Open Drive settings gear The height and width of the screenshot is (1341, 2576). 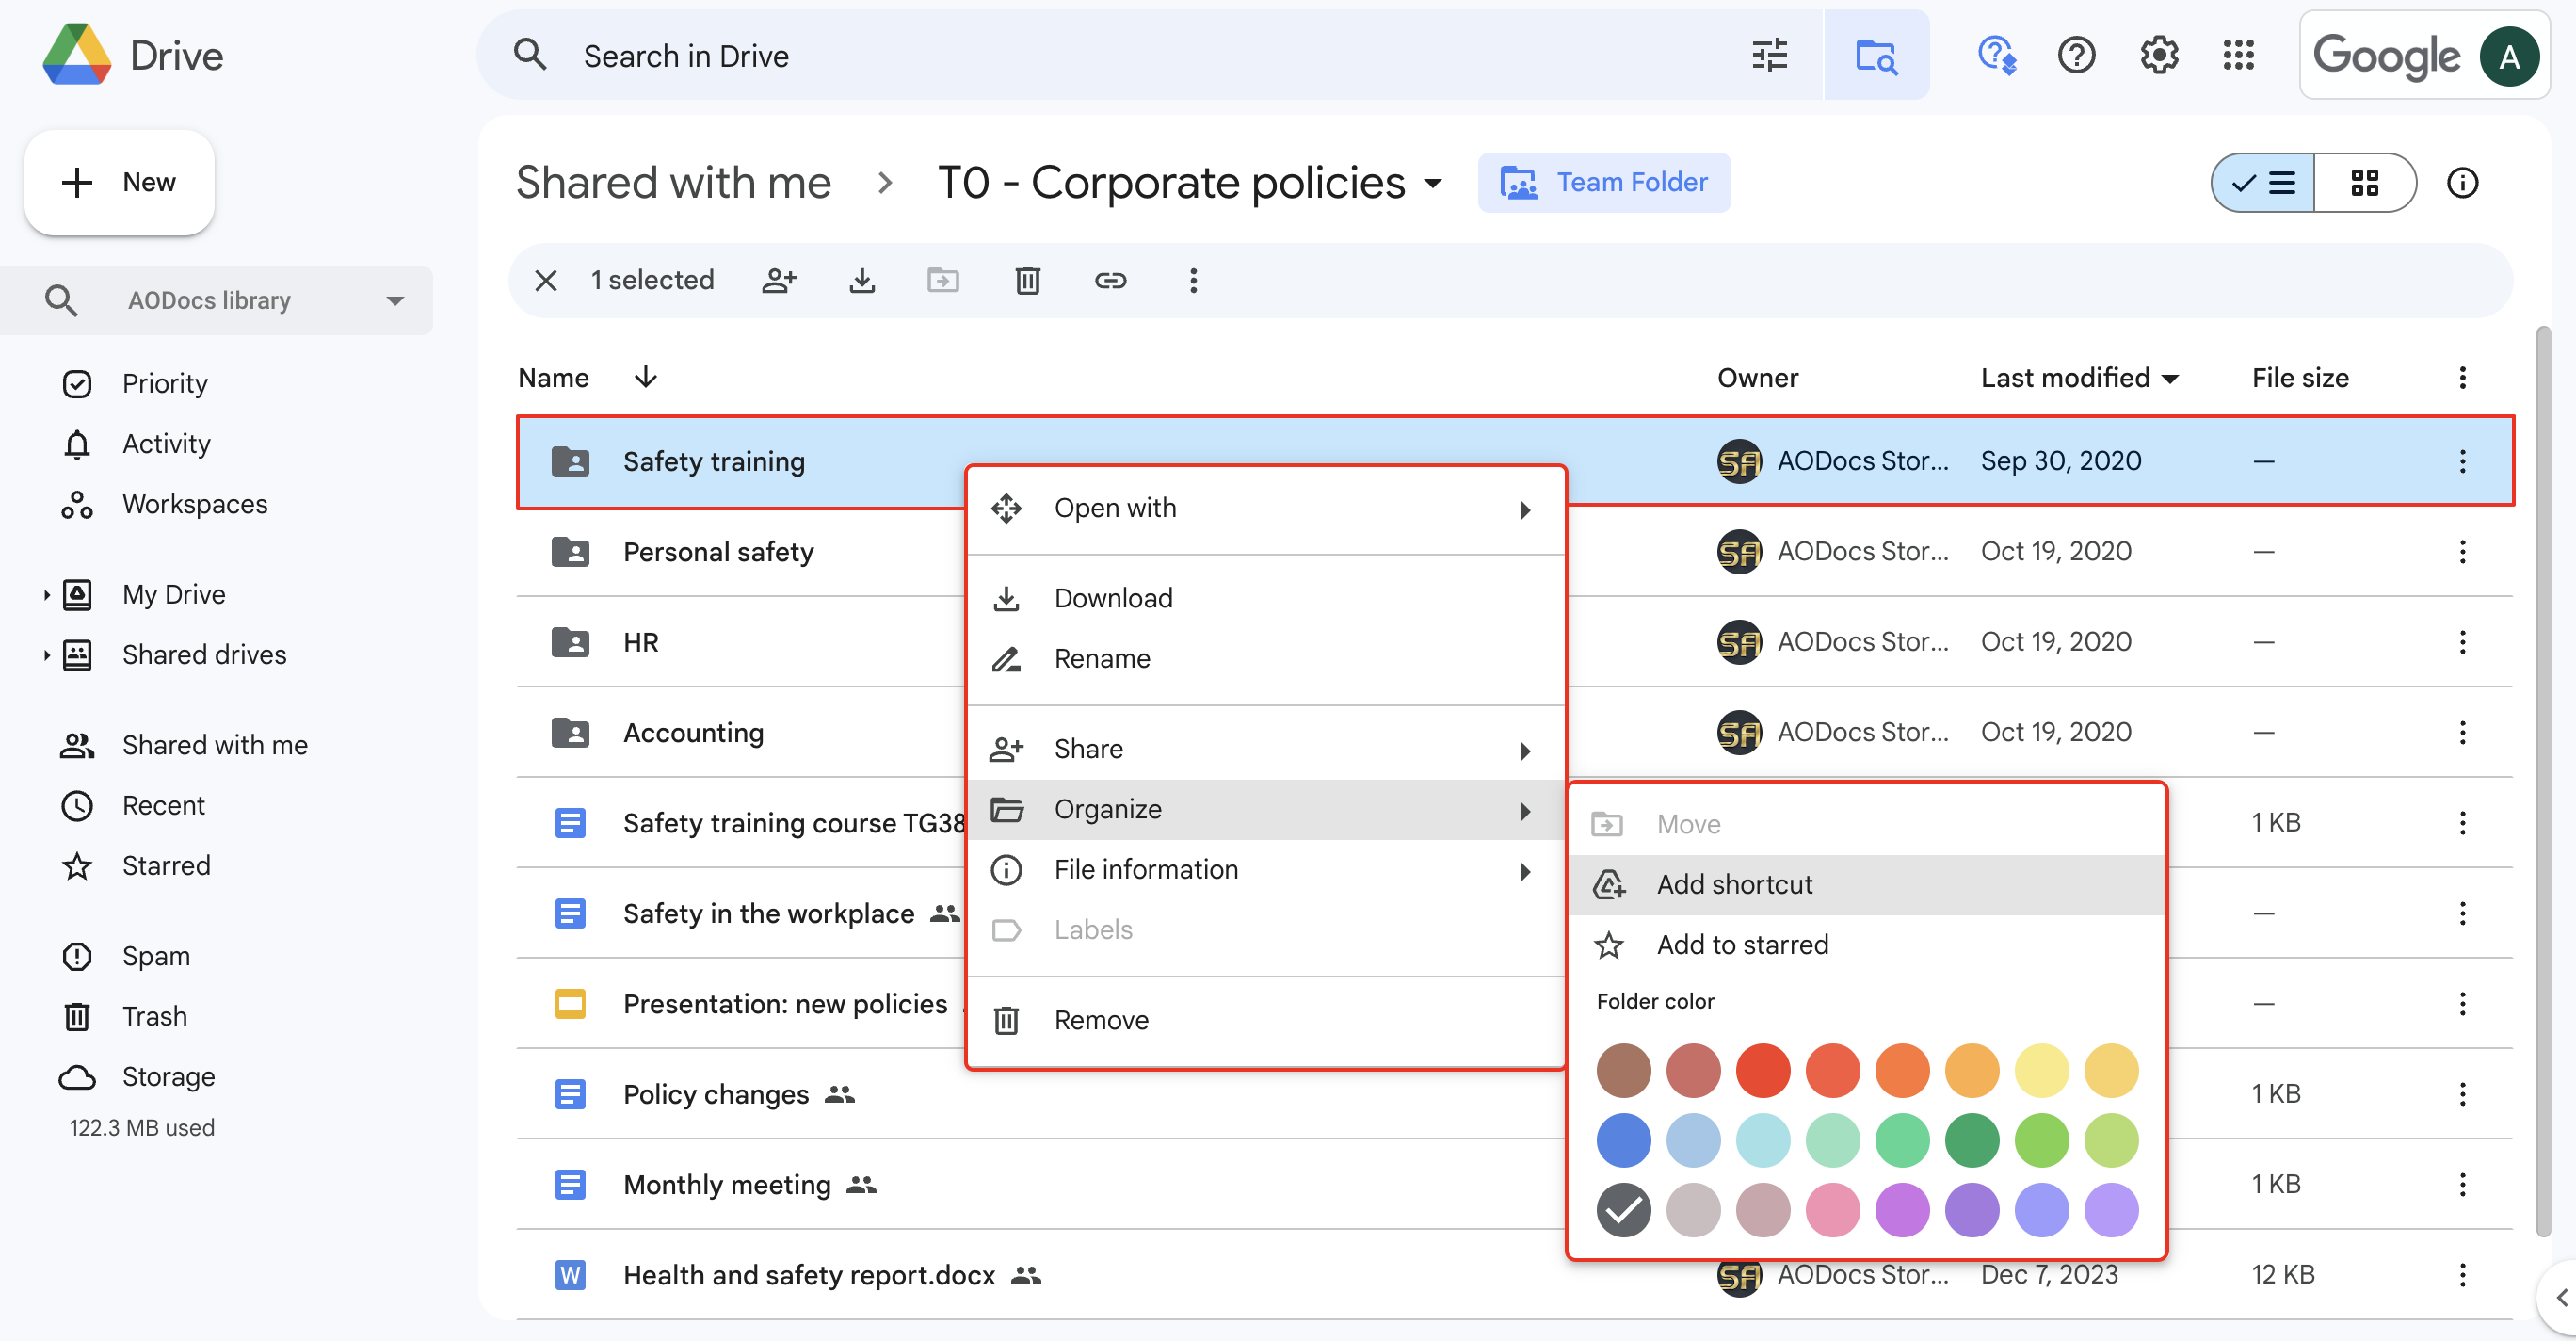coord(2159,55)
